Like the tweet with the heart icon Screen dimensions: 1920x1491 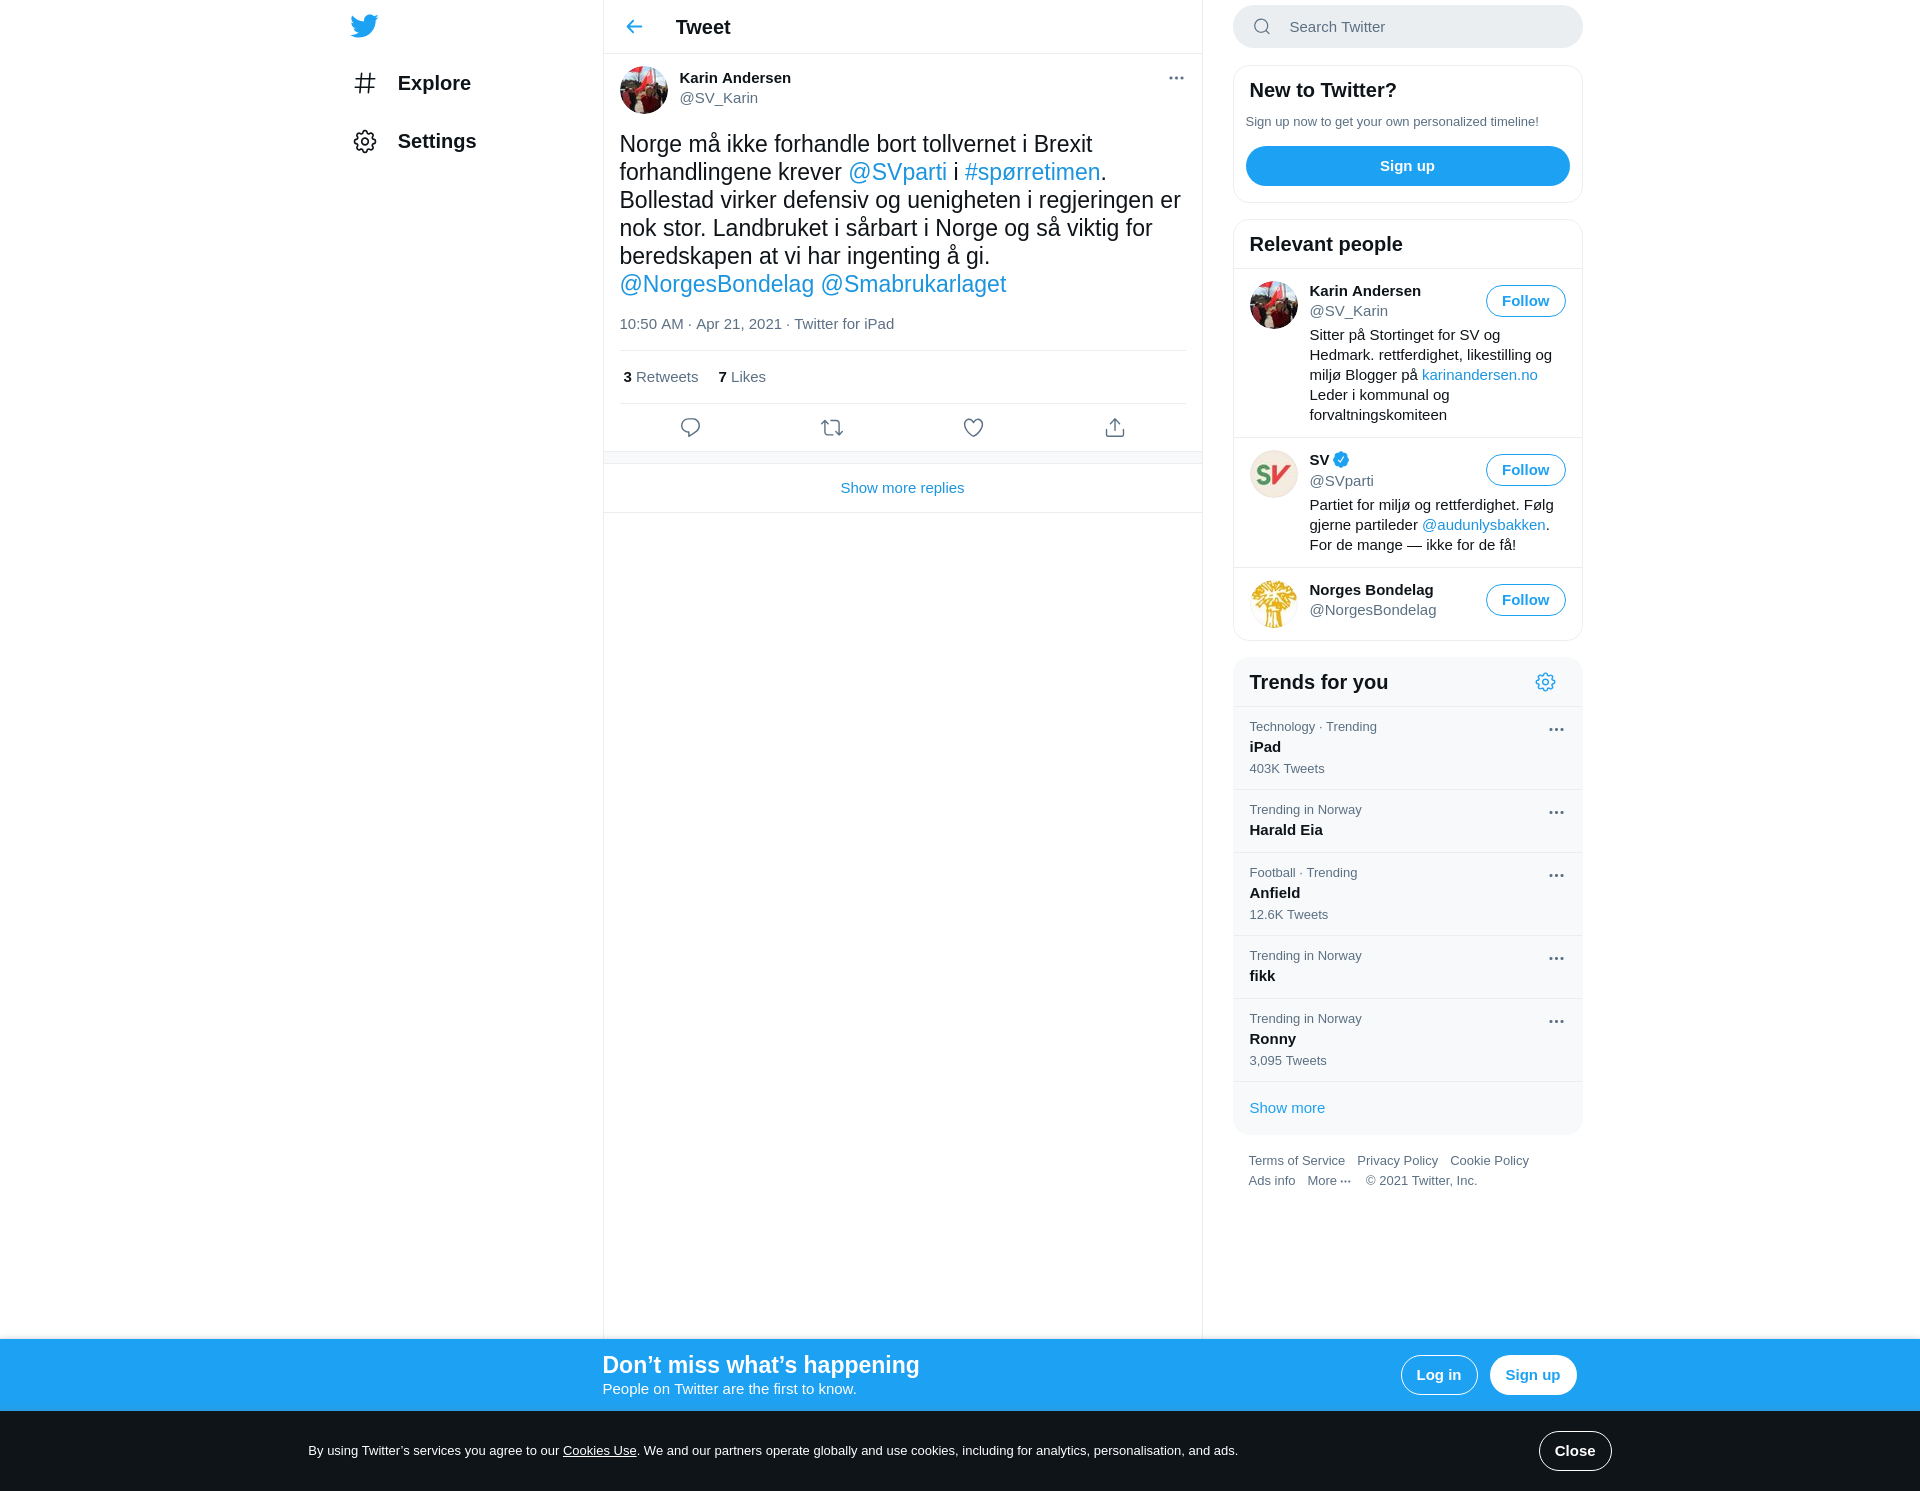(x=973, y=428)
